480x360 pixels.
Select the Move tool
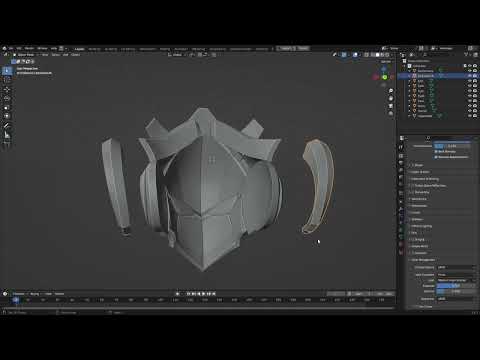(7, 89)
